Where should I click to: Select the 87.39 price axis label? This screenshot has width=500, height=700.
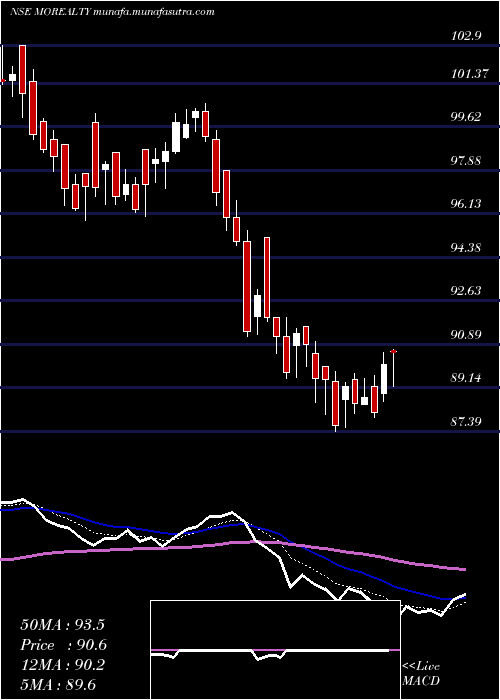467,421
